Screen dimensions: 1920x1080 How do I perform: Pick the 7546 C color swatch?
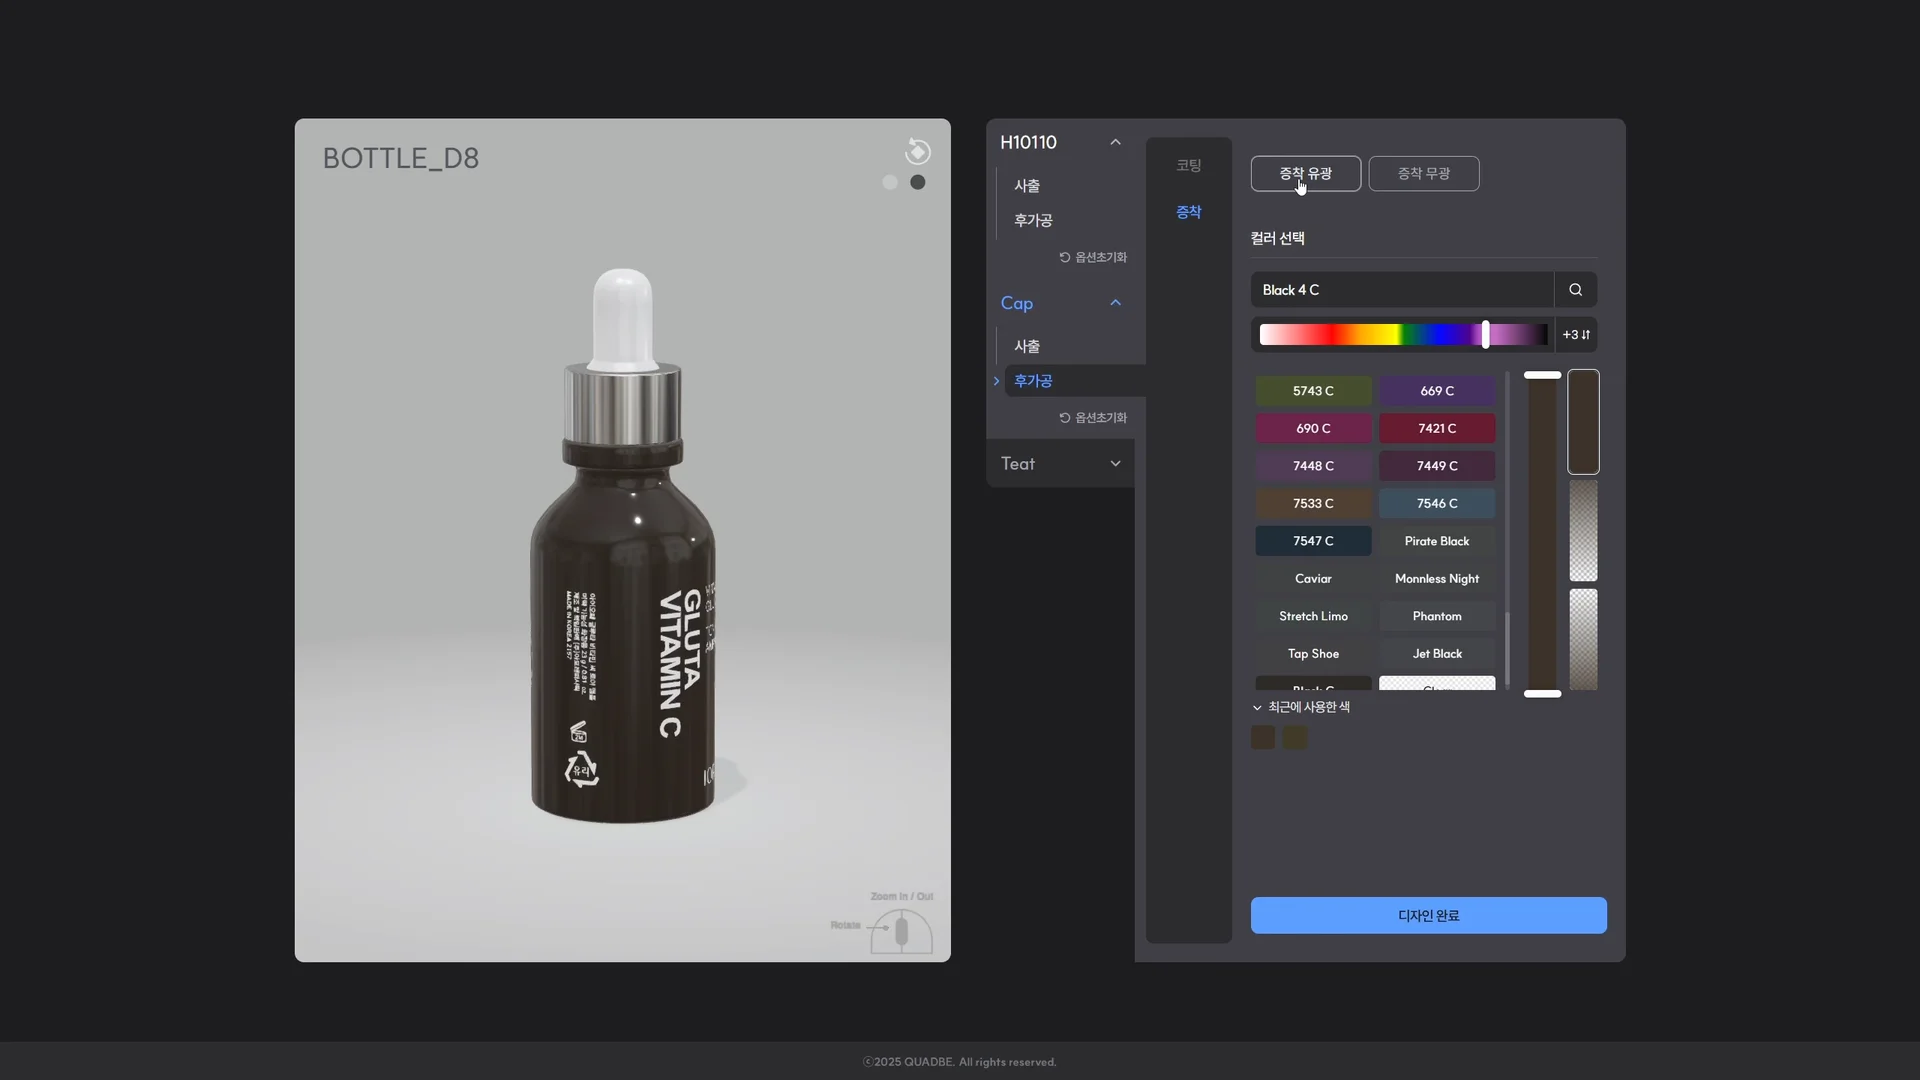point(1436,503)
